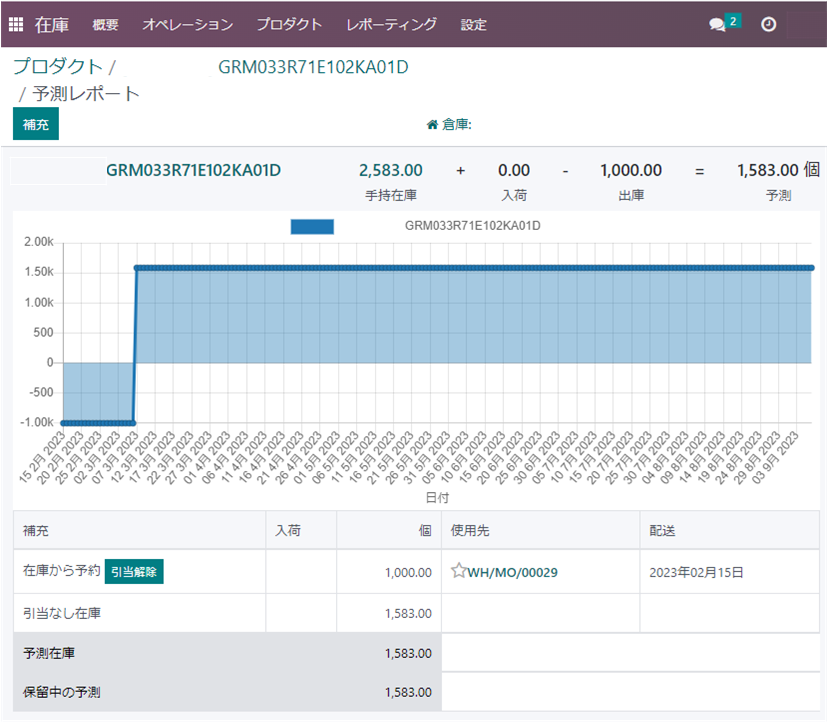Screen dimensions: 828x722
Task: Expand the レポーティング menu
Action: 391,24
